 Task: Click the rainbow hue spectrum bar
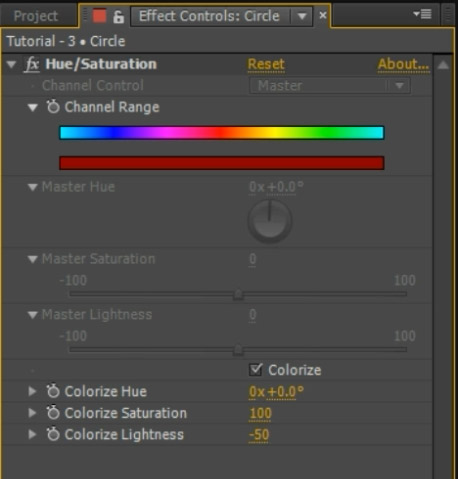pos(222,133)
